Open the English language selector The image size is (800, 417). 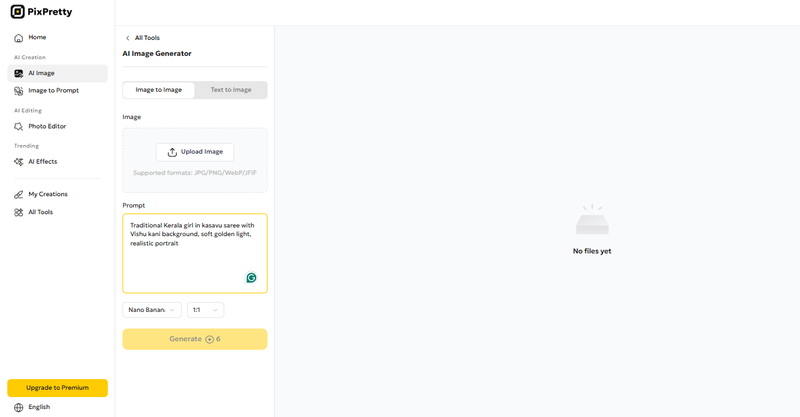click(x=39, y=407)
